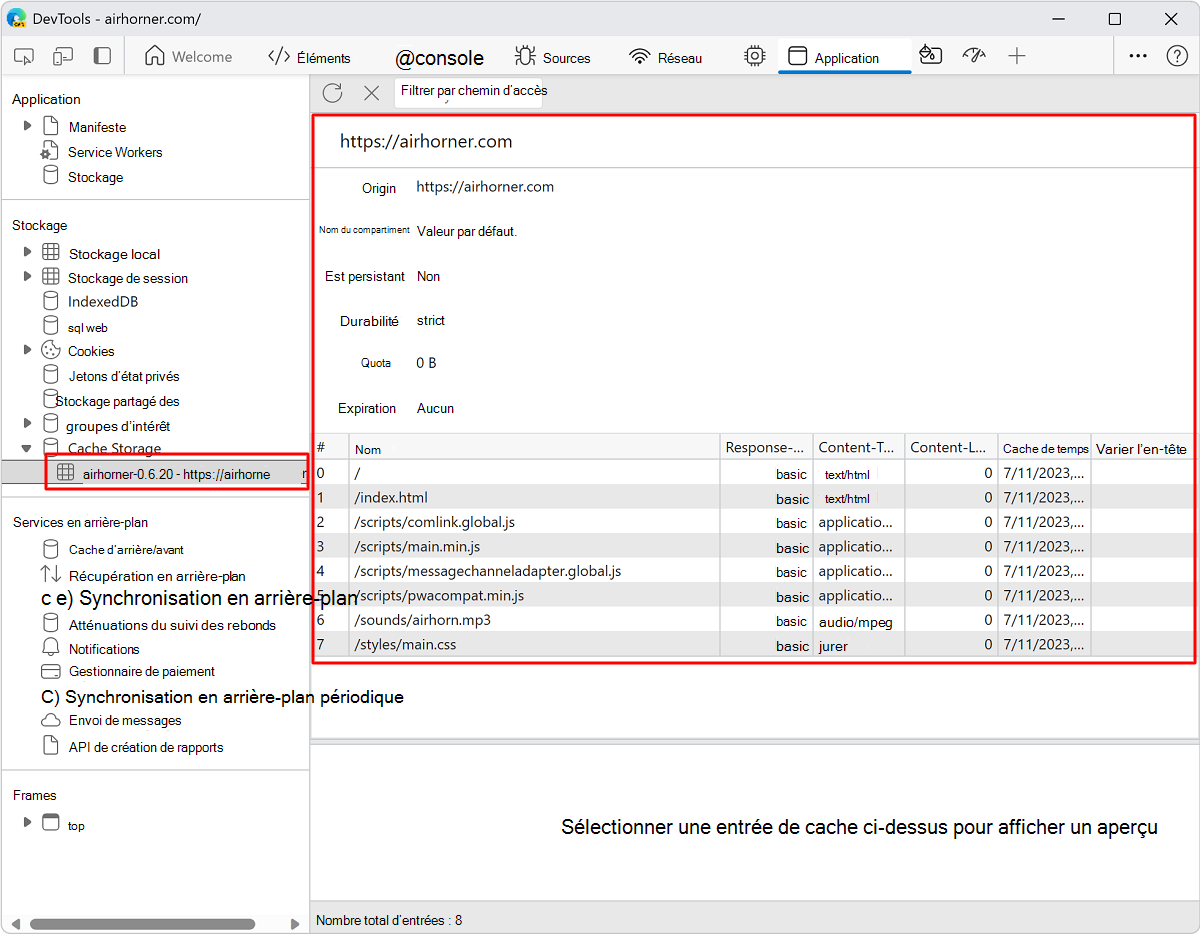Select the /scripts/main.min.js row
Image resolution: width=1200 pixels, height=934 pixels.
(x=752, y=546)
